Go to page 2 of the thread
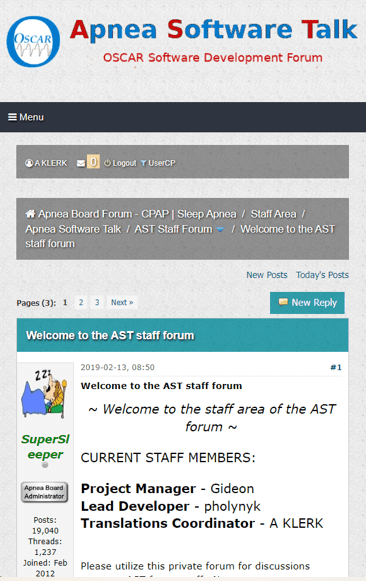 81,302
